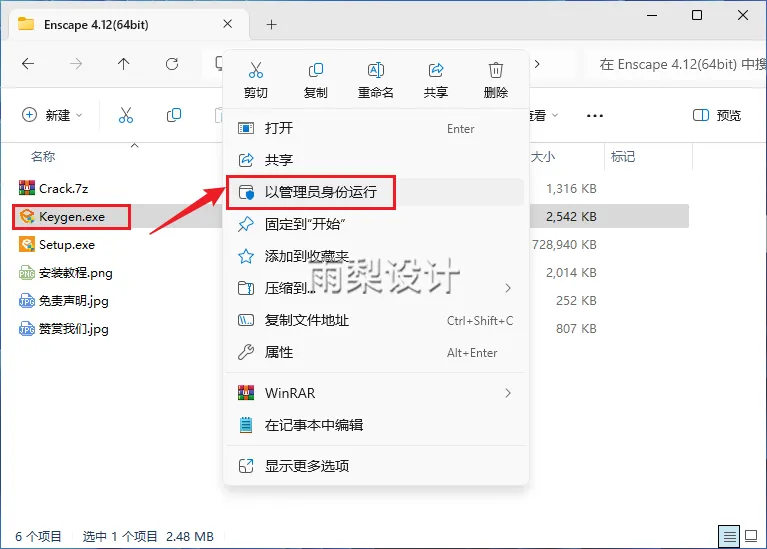Select 以管理员身份运行 menu entry
This screenshot has width=767, height=549.
(x=375, y=192)
